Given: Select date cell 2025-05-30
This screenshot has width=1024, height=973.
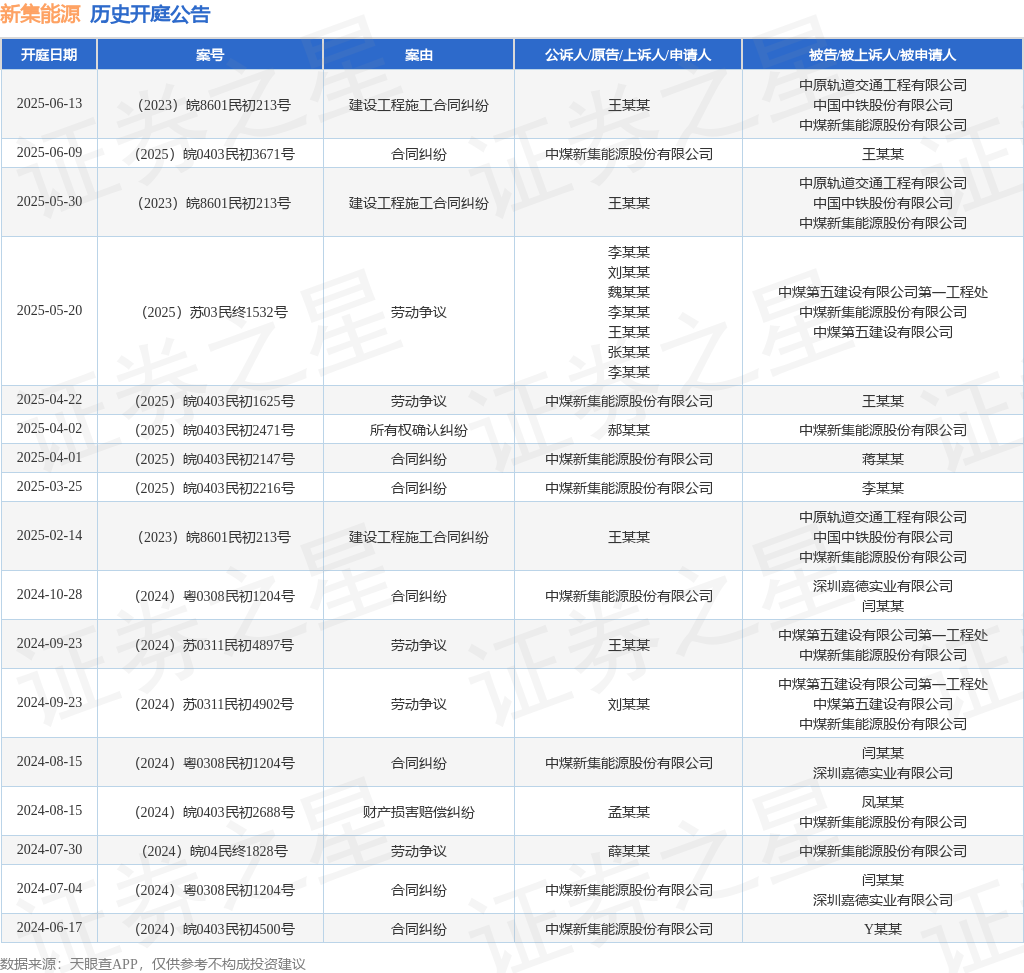Looking at the screenshot, I should point(50,201).
